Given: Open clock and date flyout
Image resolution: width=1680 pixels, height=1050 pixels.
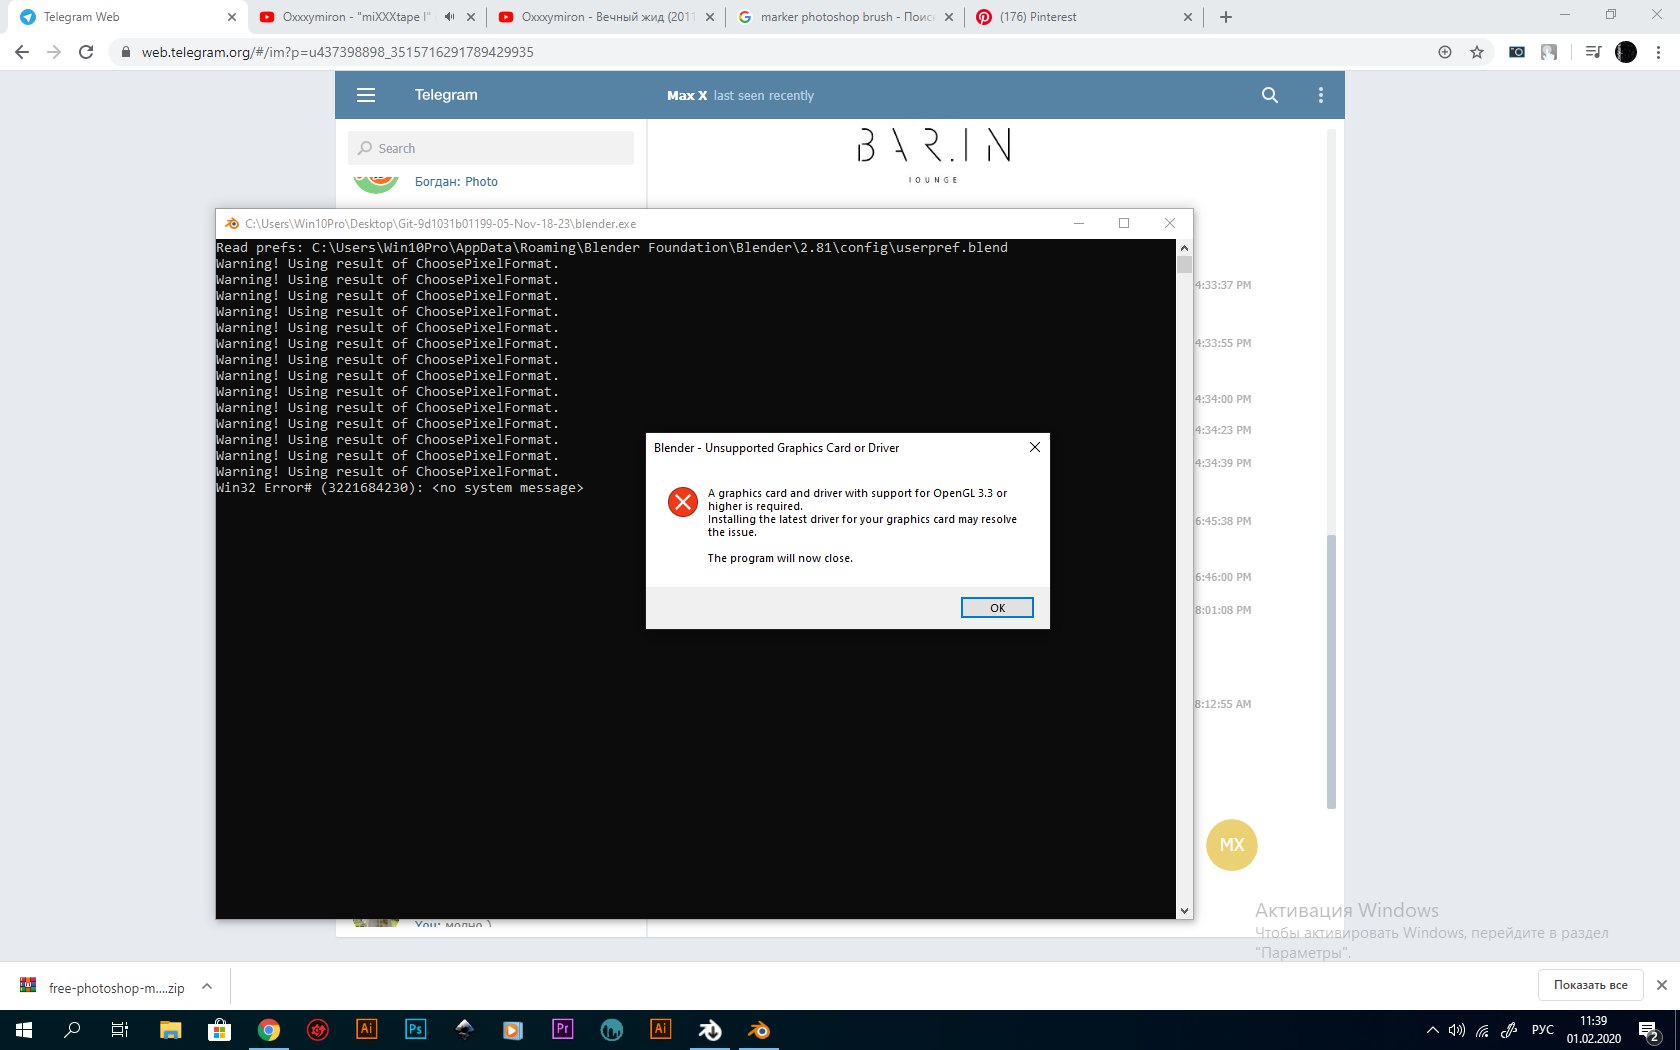Looking at the screenshot, I should (1593, 1030).
